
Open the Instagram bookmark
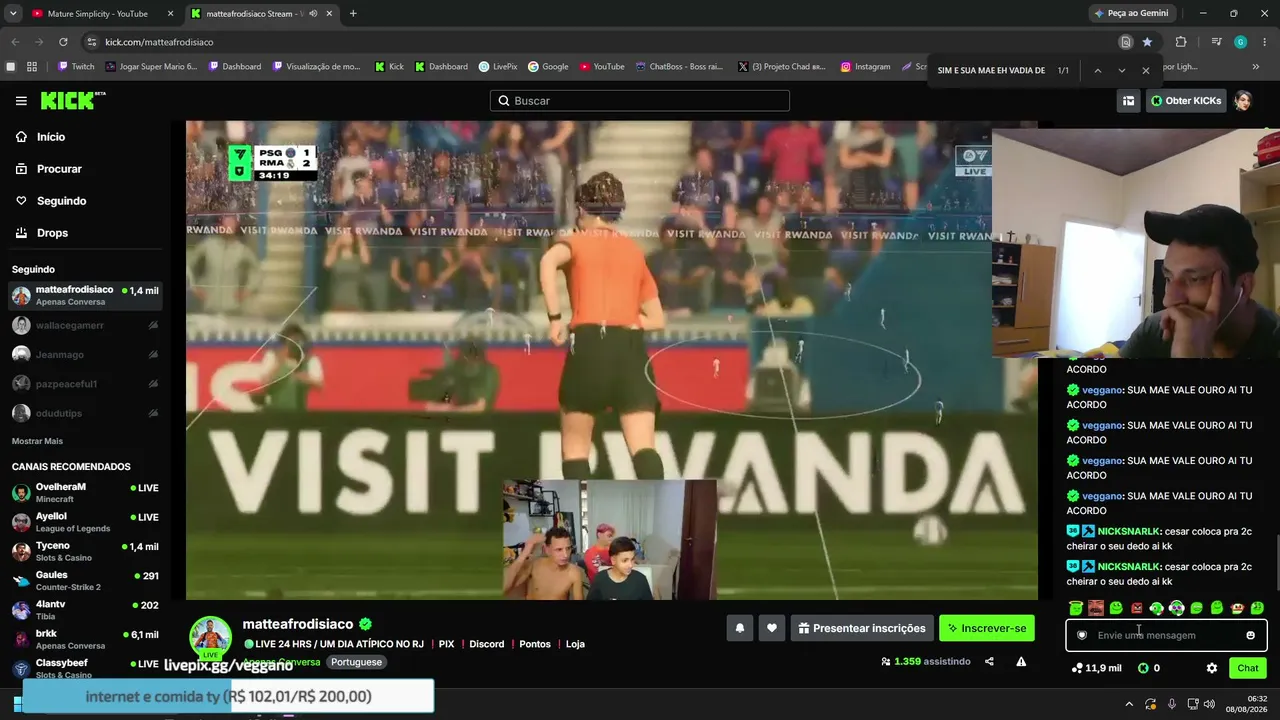point(865,67)
